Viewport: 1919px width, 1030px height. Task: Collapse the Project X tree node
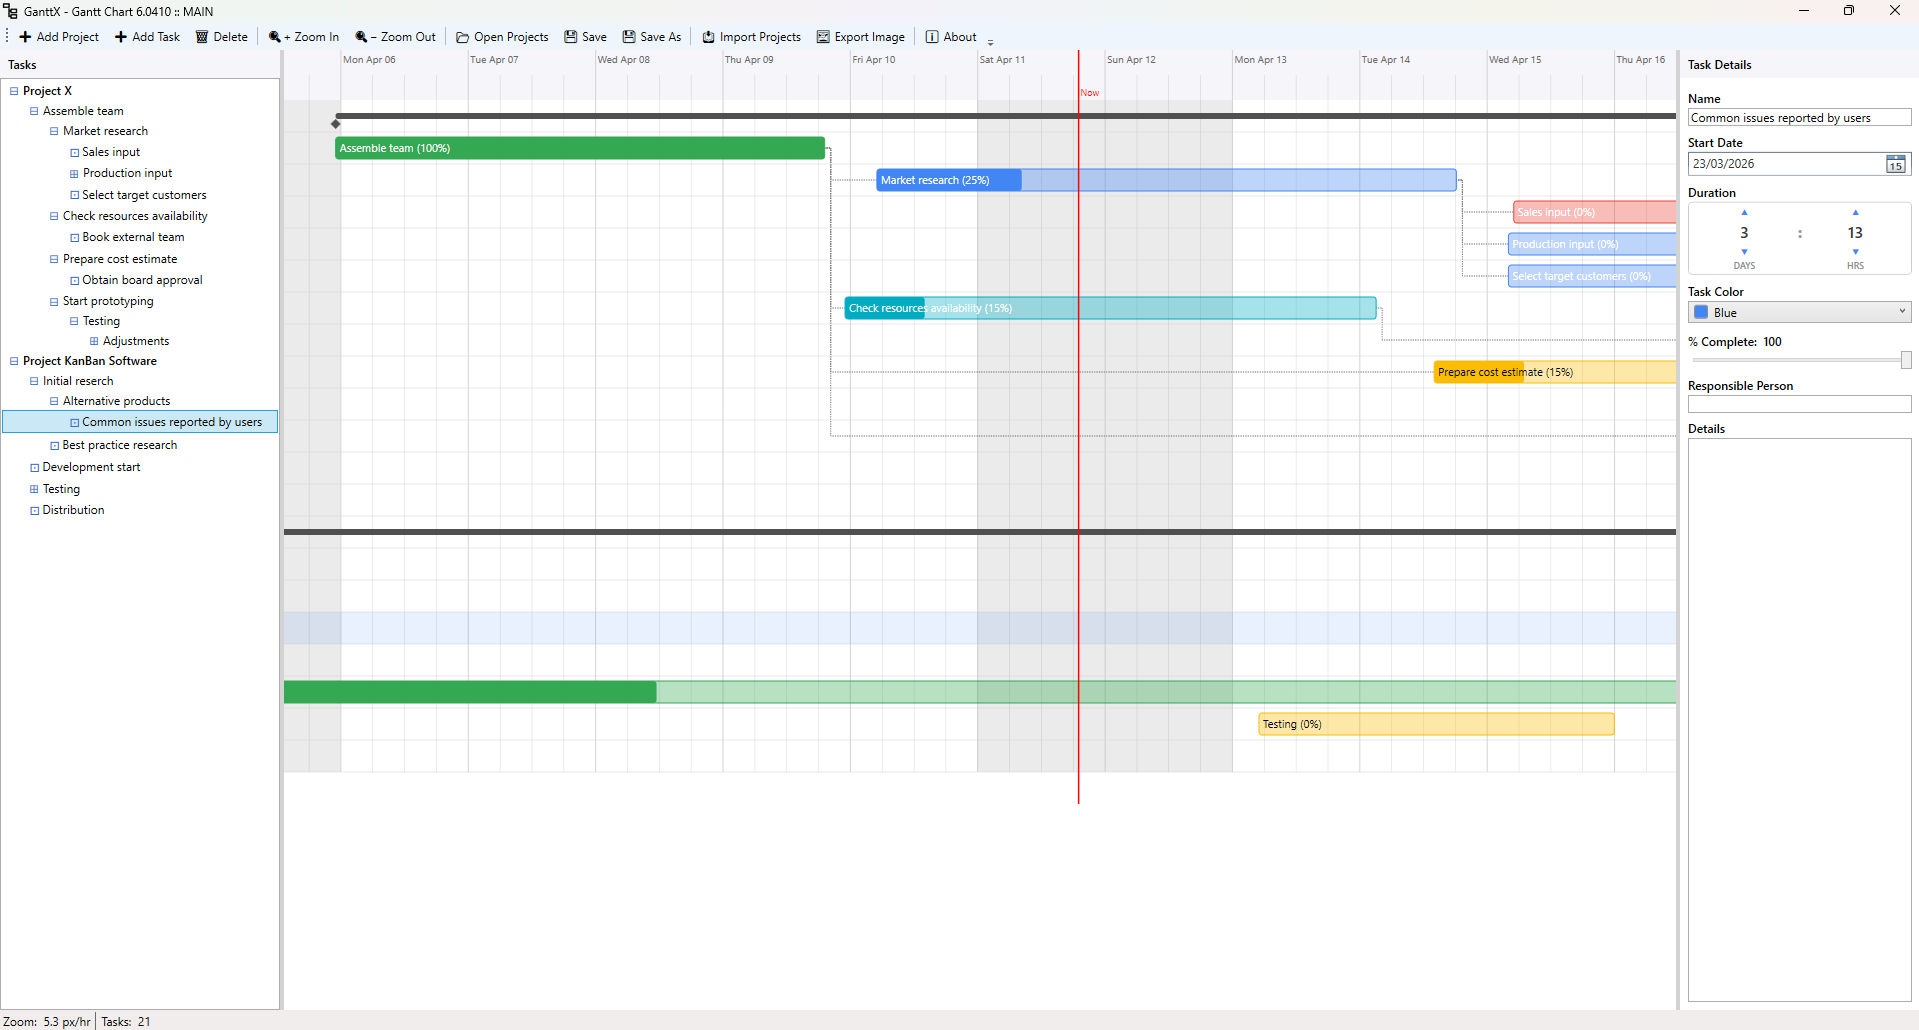tap(14, 91)
